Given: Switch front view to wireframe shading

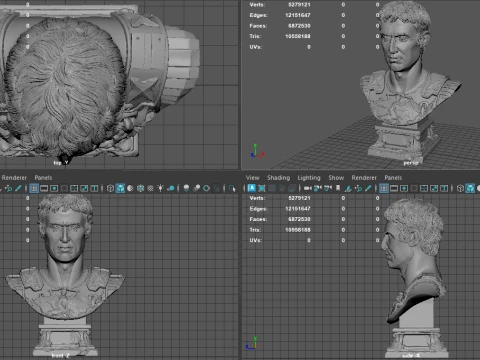Looking at the screenshot, I should click(110, 189).
